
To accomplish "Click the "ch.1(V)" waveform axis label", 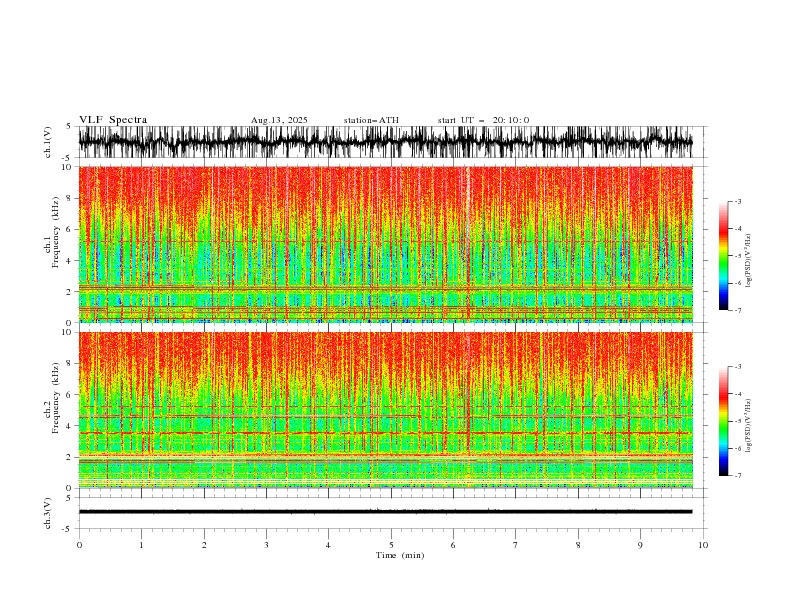I will (48, 142).
